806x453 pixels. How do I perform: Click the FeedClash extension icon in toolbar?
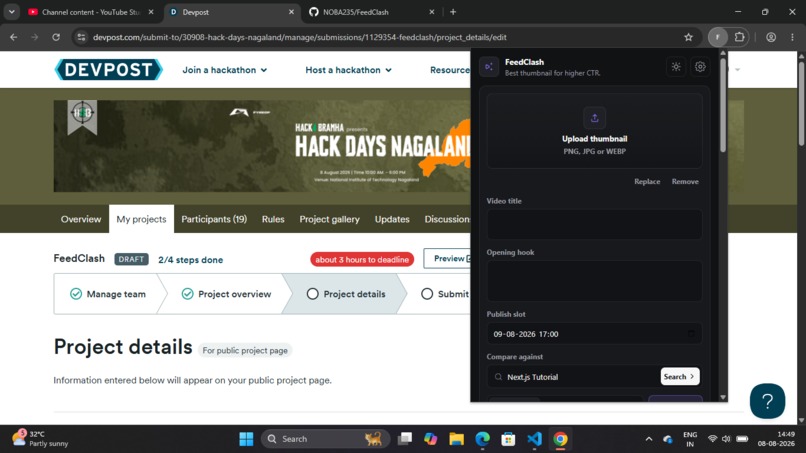pos(718,37)
